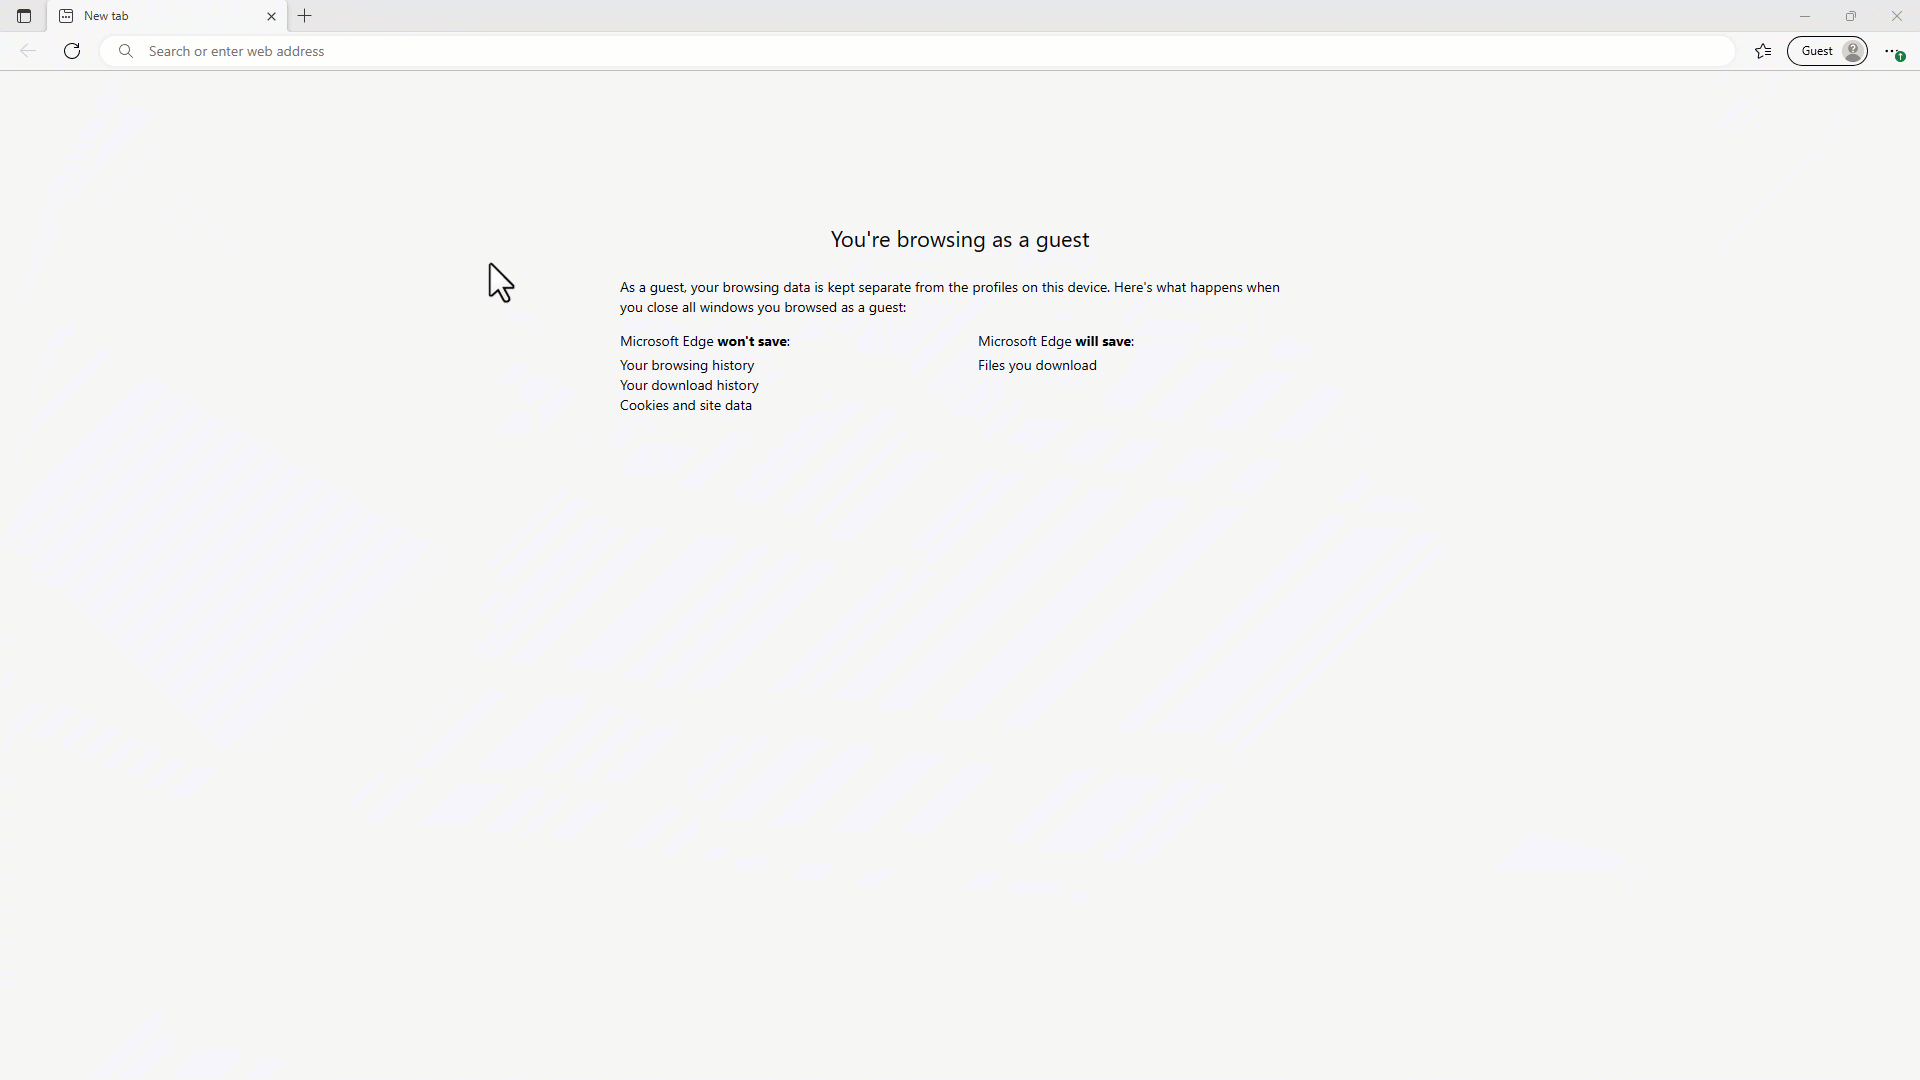Open Settings and more ellipsis menu
The height and width of the screenshot is (1080, 1920).
[x=1894, y=51]
